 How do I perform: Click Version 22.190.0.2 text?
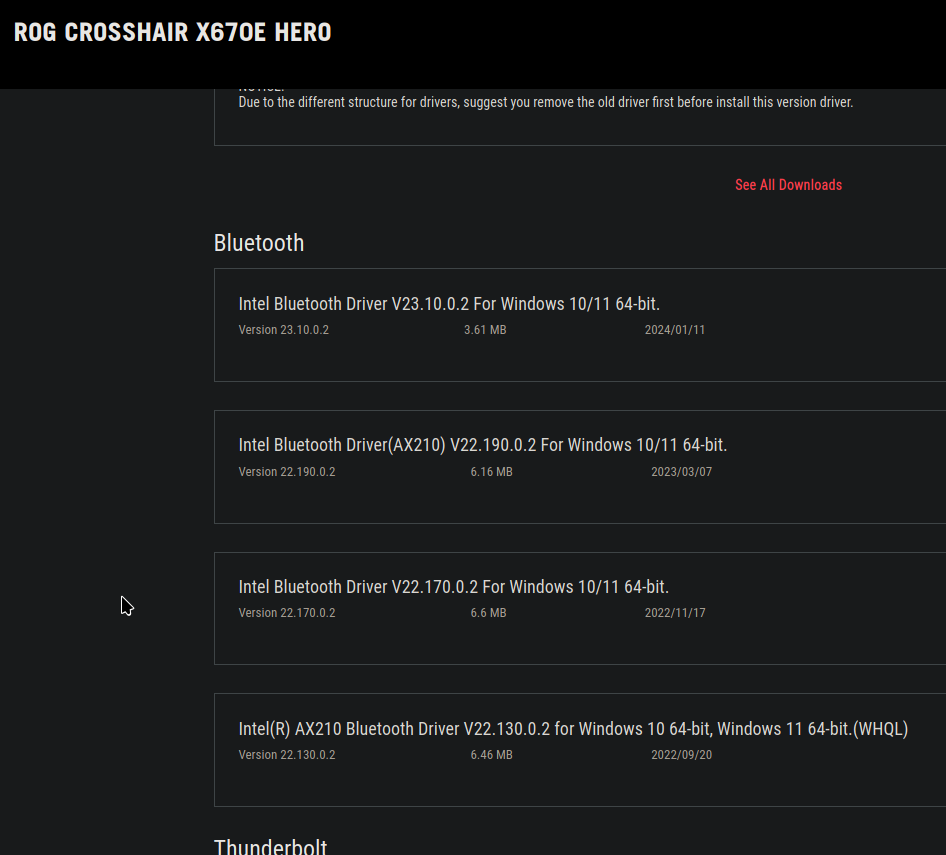287,472
